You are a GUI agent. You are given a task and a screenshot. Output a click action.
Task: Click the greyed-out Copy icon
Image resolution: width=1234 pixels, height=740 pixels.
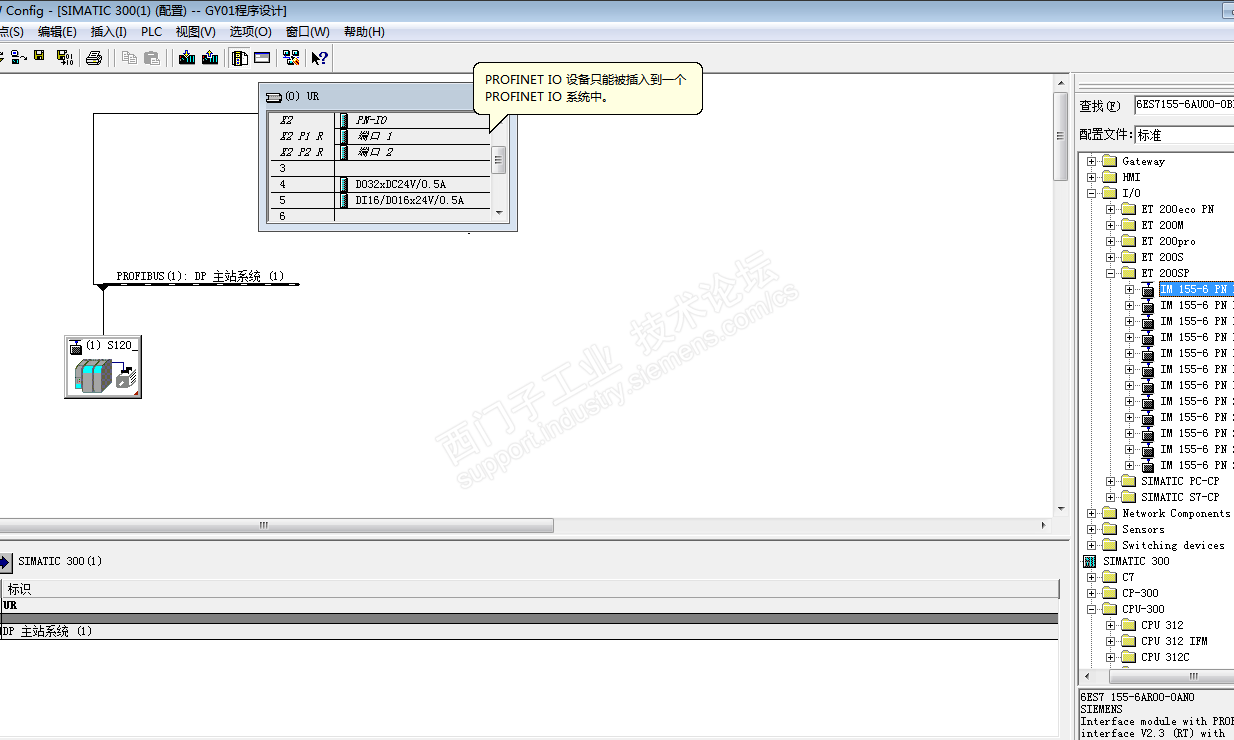coord(129,57)
